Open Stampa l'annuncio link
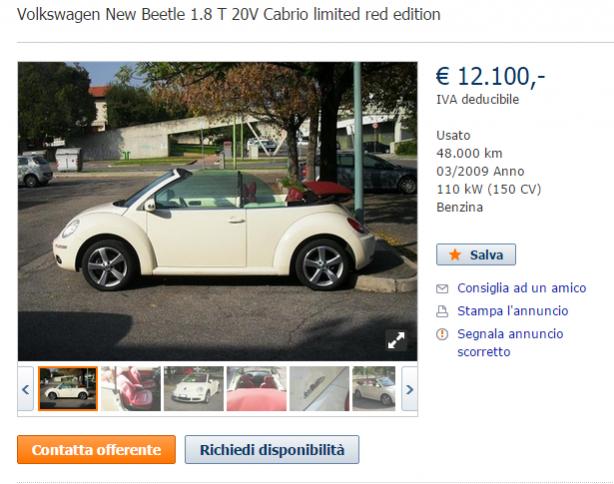 [x=513, y=311]
